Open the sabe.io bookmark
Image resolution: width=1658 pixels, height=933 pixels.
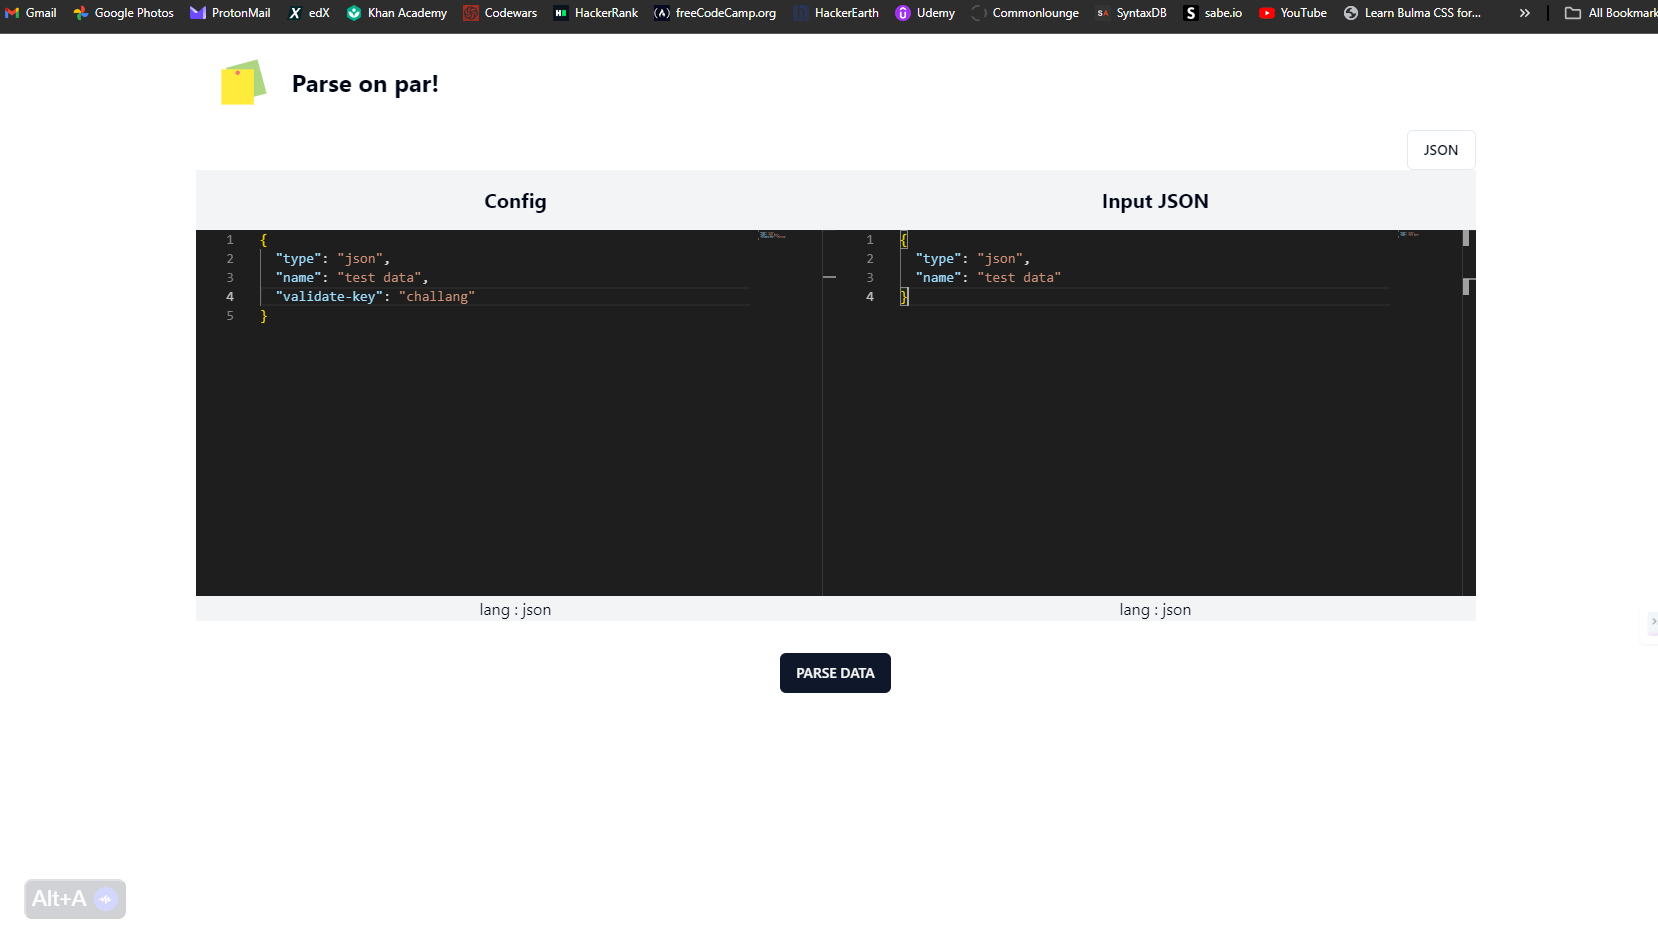coord(1213,13)
